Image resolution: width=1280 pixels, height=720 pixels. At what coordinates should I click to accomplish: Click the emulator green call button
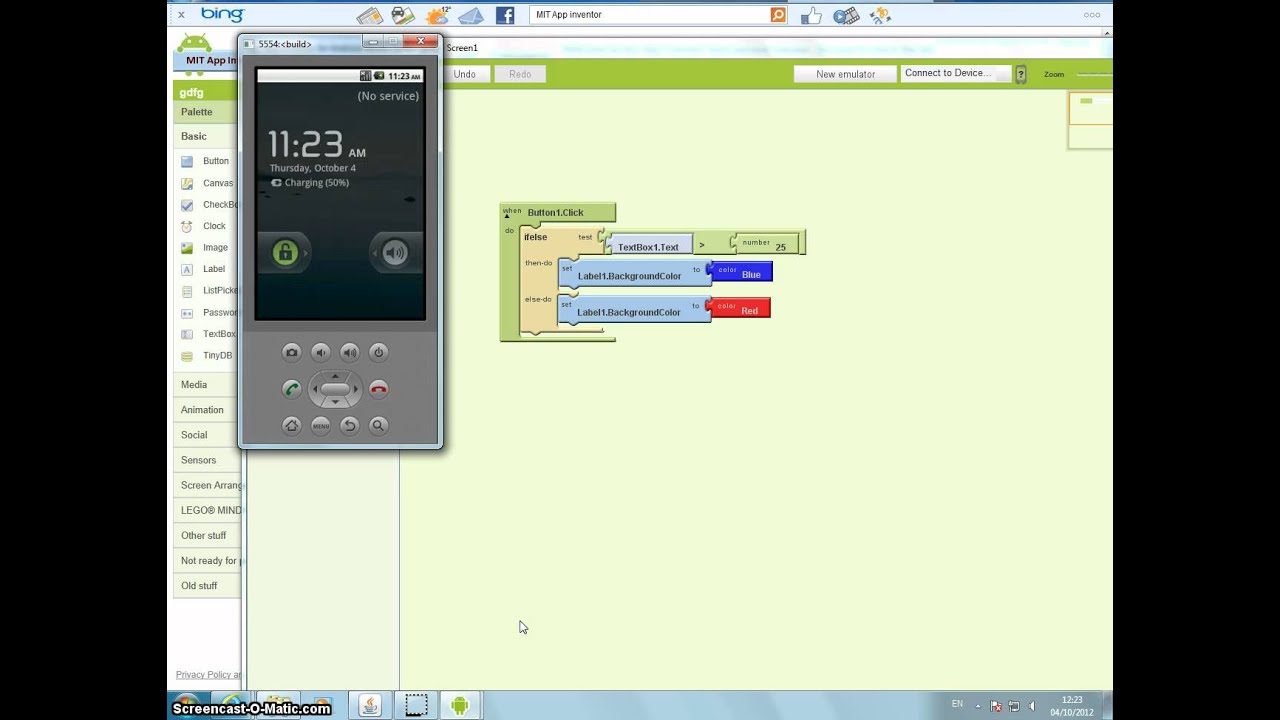292,389
